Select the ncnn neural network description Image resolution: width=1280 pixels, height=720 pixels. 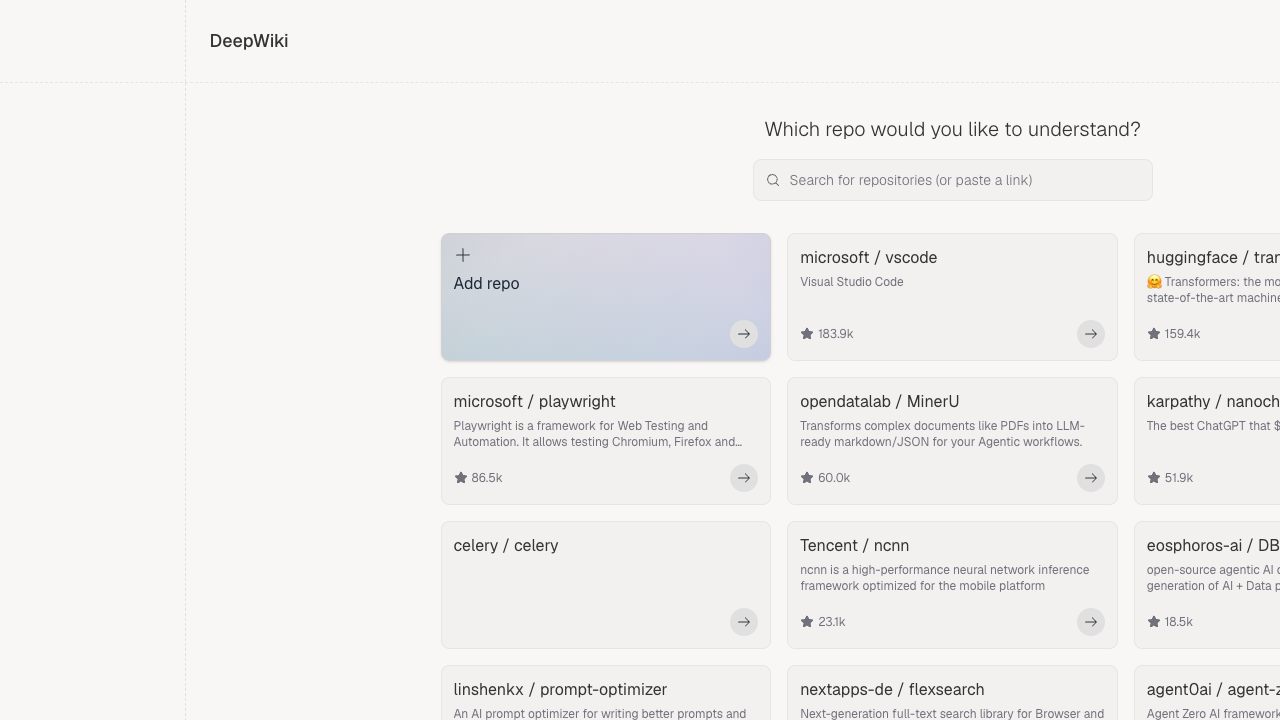coord(945,578)
